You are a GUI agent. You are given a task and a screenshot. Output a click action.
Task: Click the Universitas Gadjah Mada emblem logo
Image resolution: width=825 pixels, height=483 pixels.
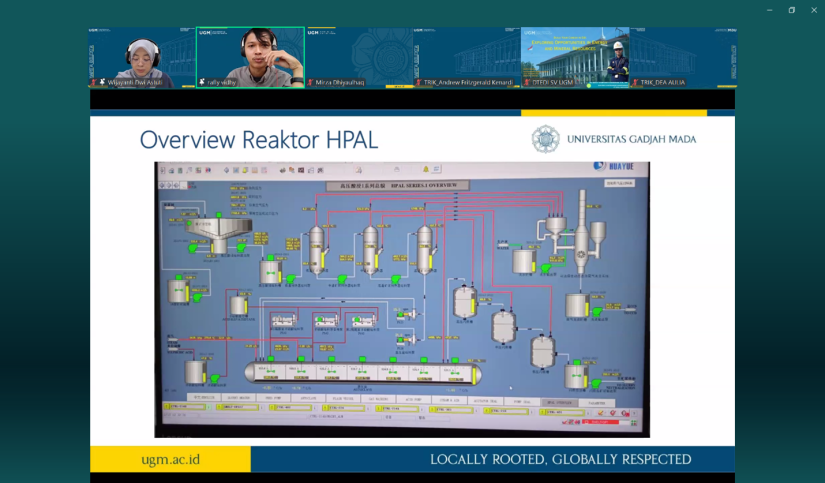click(x=546, y=139)
